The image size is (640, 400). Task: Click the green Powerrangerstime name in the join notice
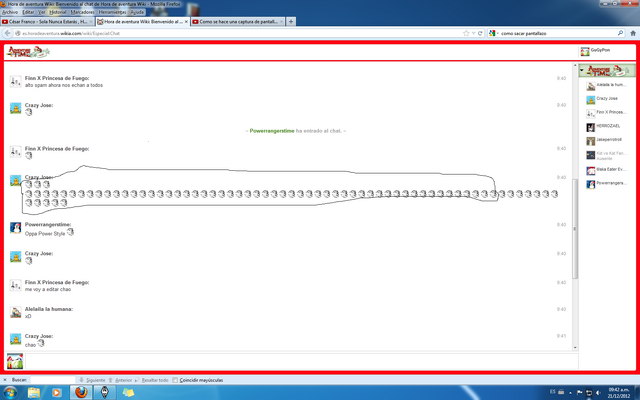pyautogui.click(x=272, y=131)
